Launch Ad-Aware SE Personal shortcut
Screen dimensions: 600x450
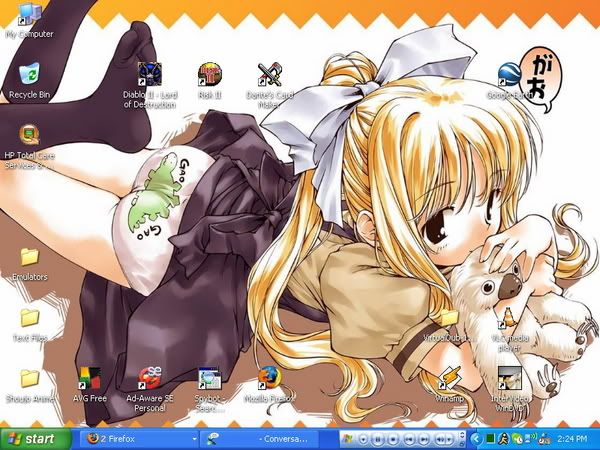150,390
